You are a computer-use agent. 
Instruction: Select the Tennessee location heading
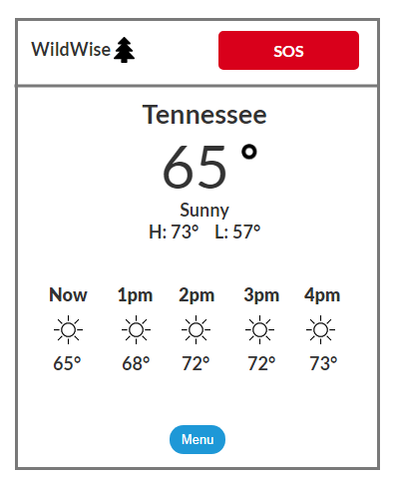tap(205, 114)
